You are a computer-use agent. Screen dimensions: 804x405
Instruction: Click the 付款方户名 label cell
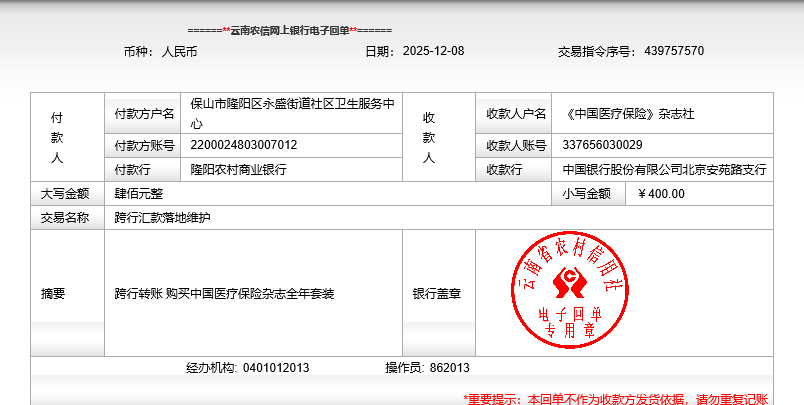click(x=144, y=114)
